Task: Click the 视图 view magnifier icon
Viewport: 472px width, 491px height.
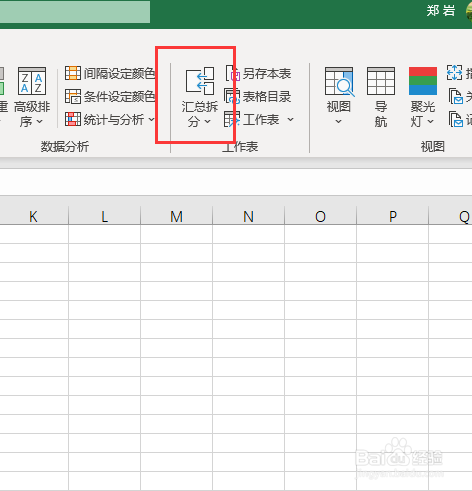Action: (339, 81)
